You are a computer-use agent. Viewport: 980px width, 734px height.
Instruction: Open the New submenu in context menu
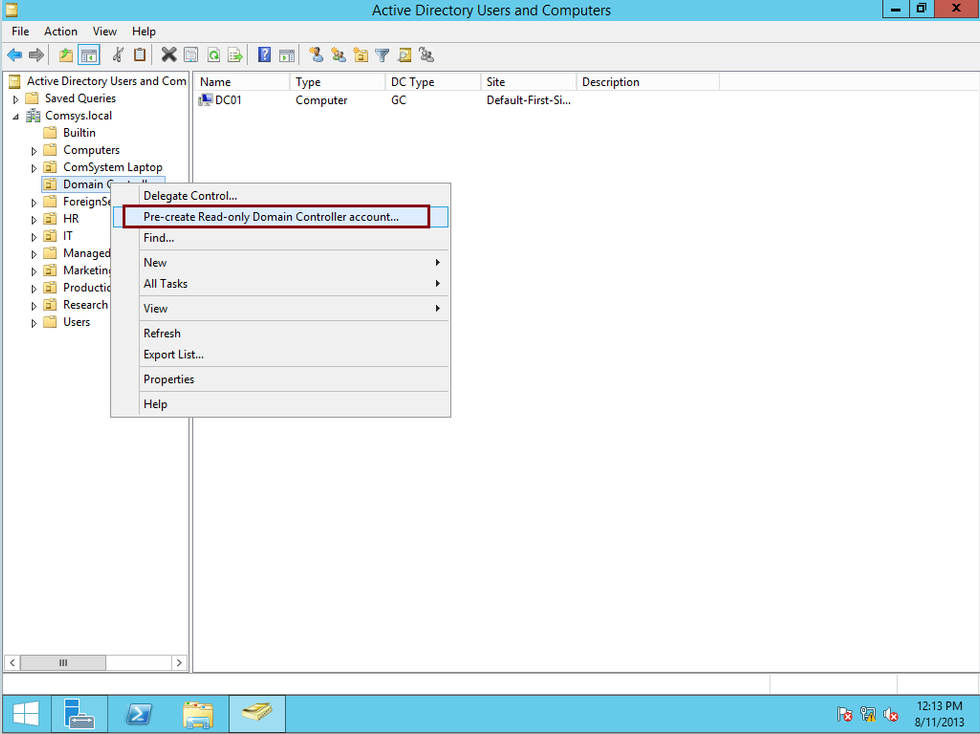pyautogui.click(x=281, y=263)
